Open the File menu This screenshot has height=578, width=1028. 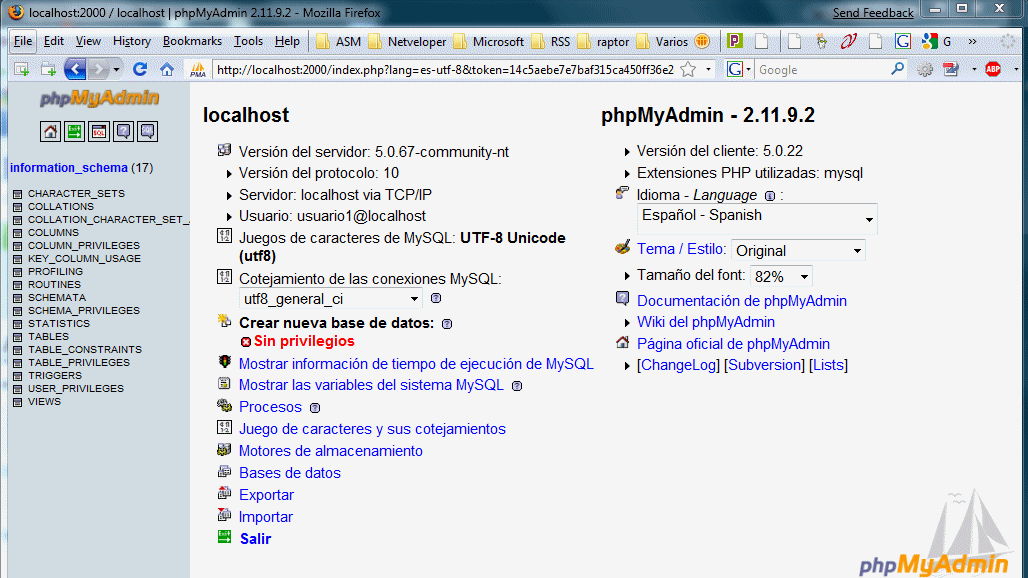click(x=23, y=41)
